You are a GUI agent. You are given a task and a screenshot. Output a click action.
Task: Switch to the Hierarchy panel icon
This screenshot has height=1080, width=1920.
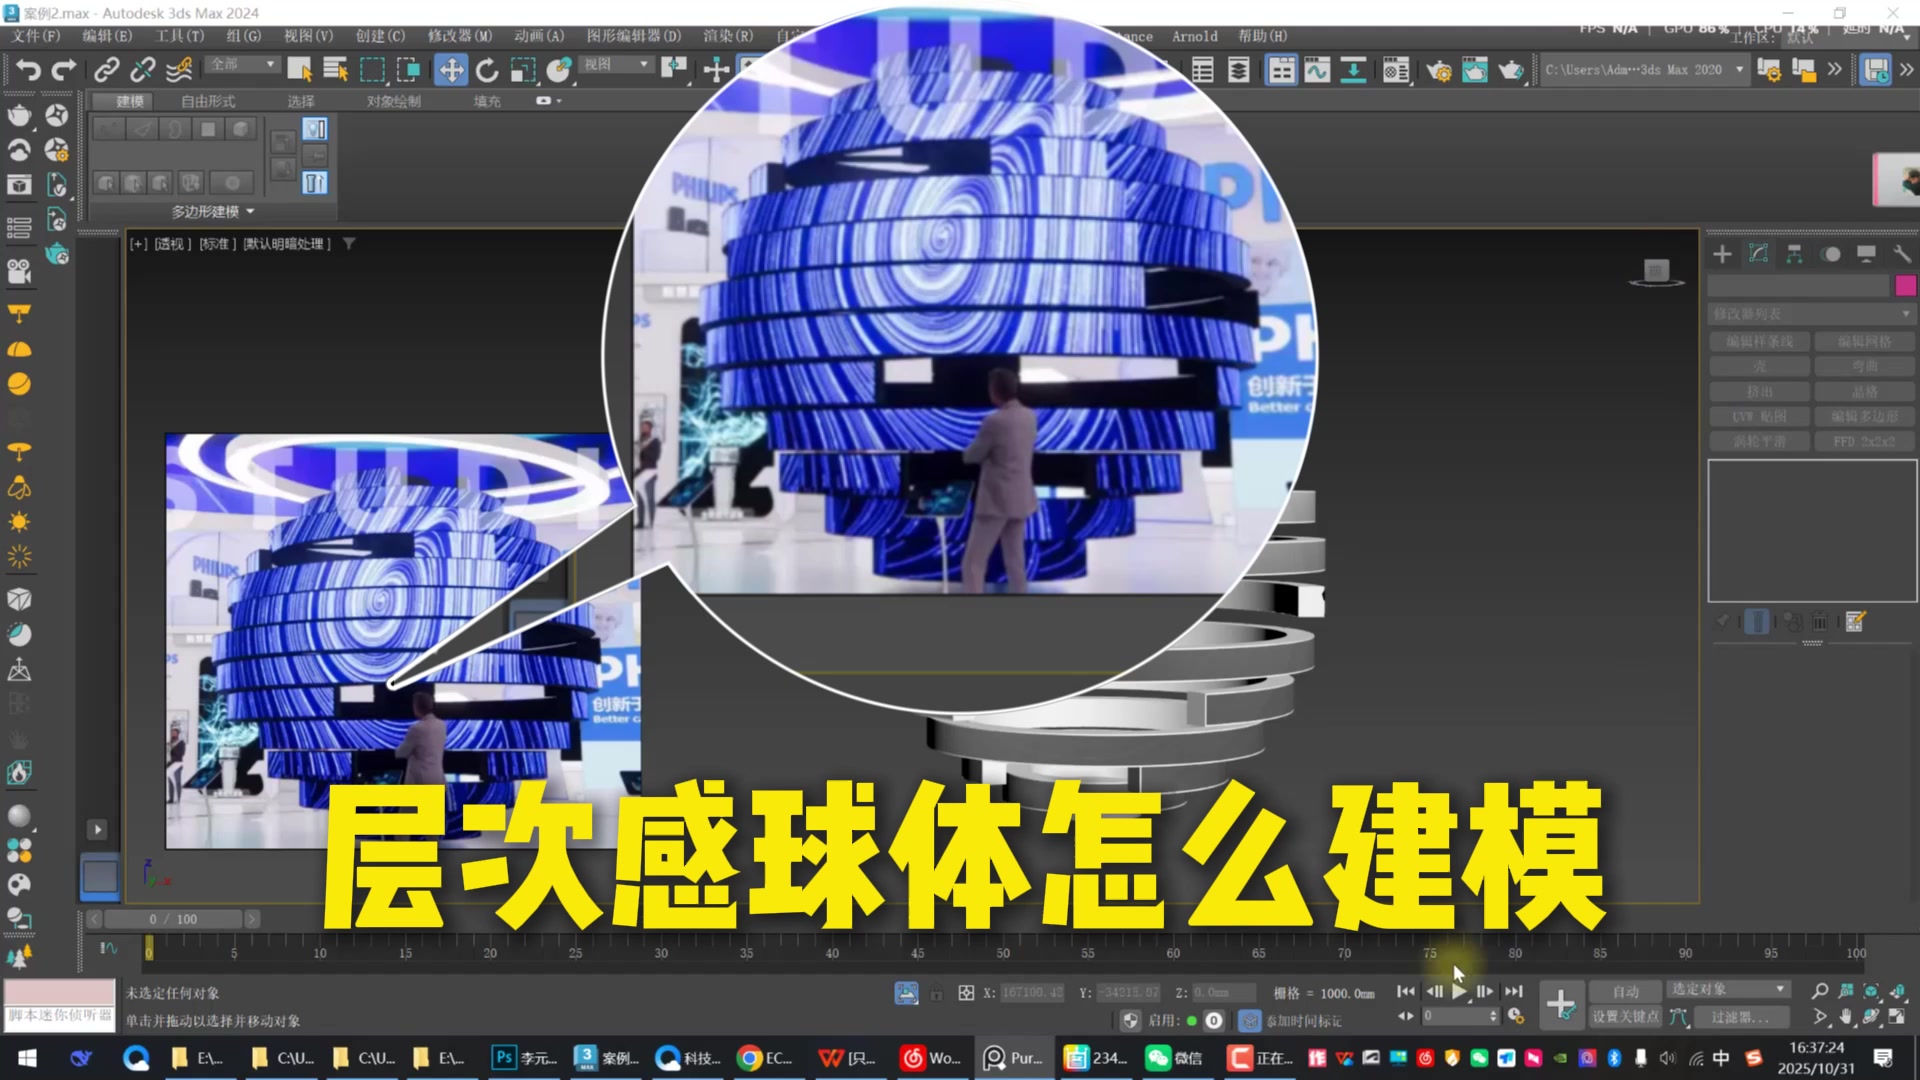pos(1795,254)
